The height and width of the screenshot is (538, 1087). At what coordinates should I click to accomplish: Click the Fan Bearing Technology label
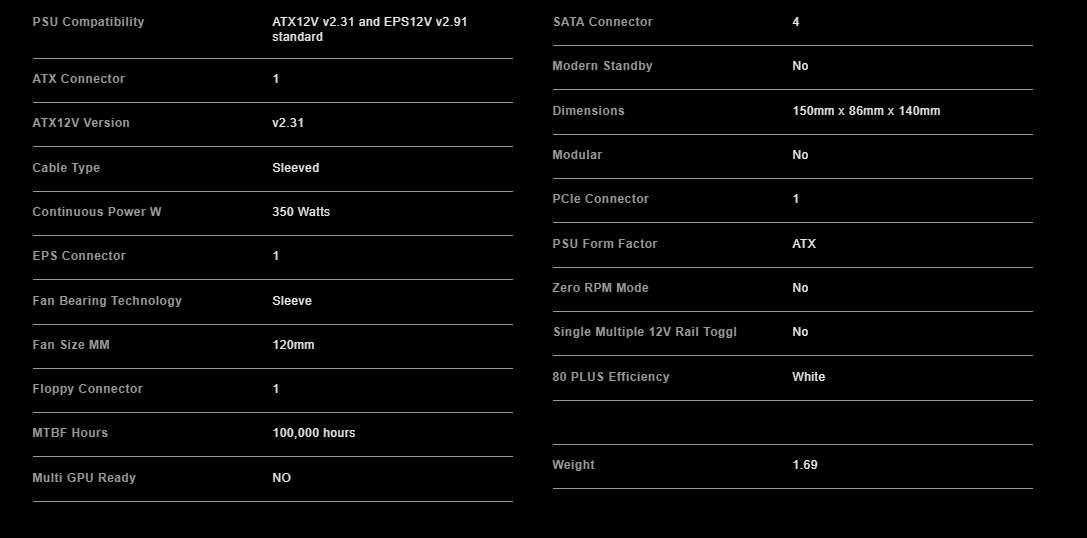[x=107, y=301]
